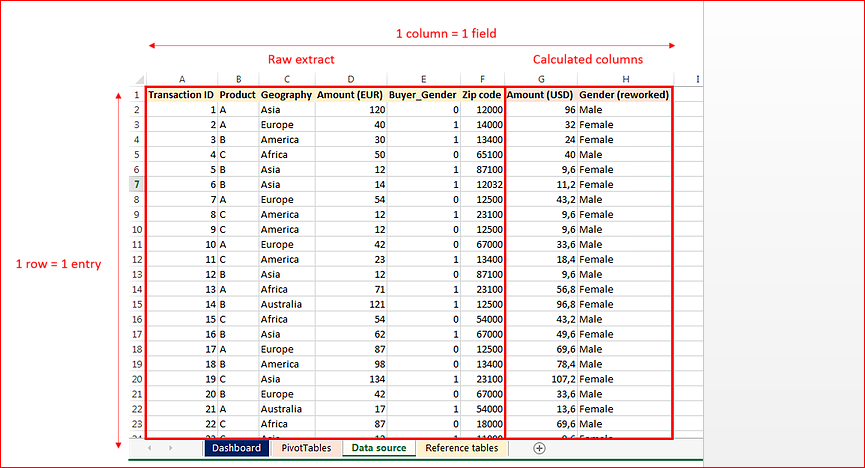Screen dimensions: 865x468
Task: Click the Zip code header cell
Action: 482,94
